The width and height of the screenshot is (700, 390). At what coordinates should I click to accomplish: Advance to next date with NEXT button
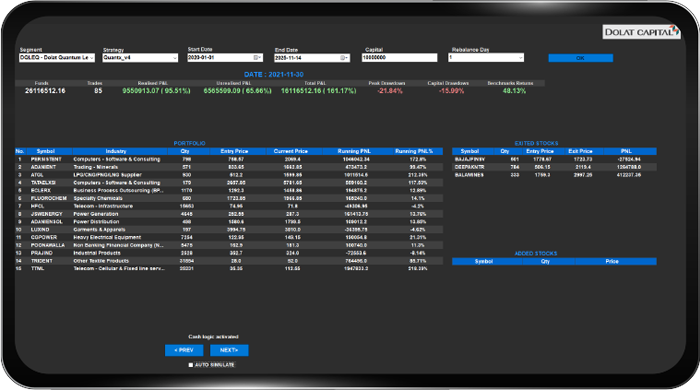[229, 350]
